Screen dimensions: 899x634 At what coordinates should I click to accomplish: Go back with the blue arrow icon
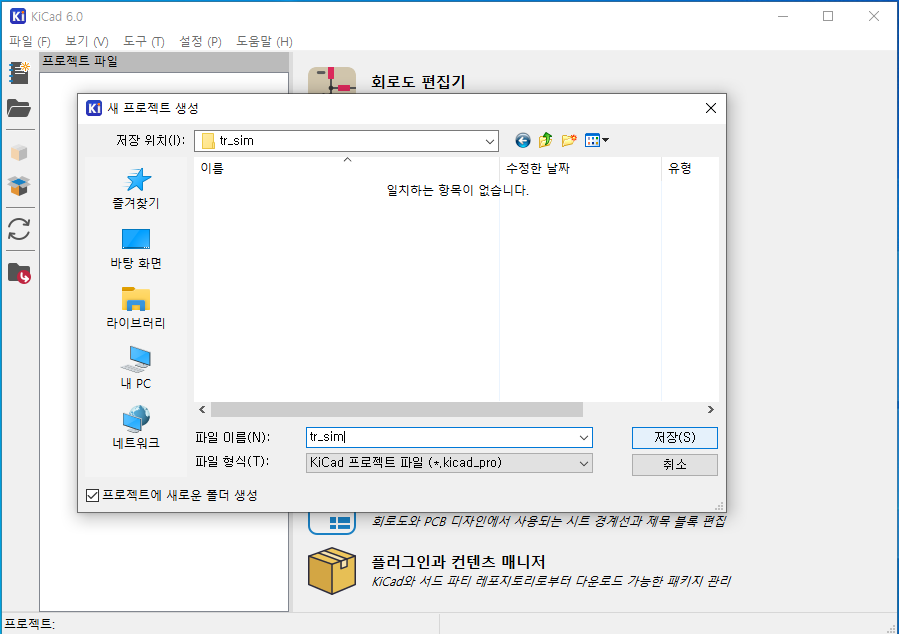[522, 140]
